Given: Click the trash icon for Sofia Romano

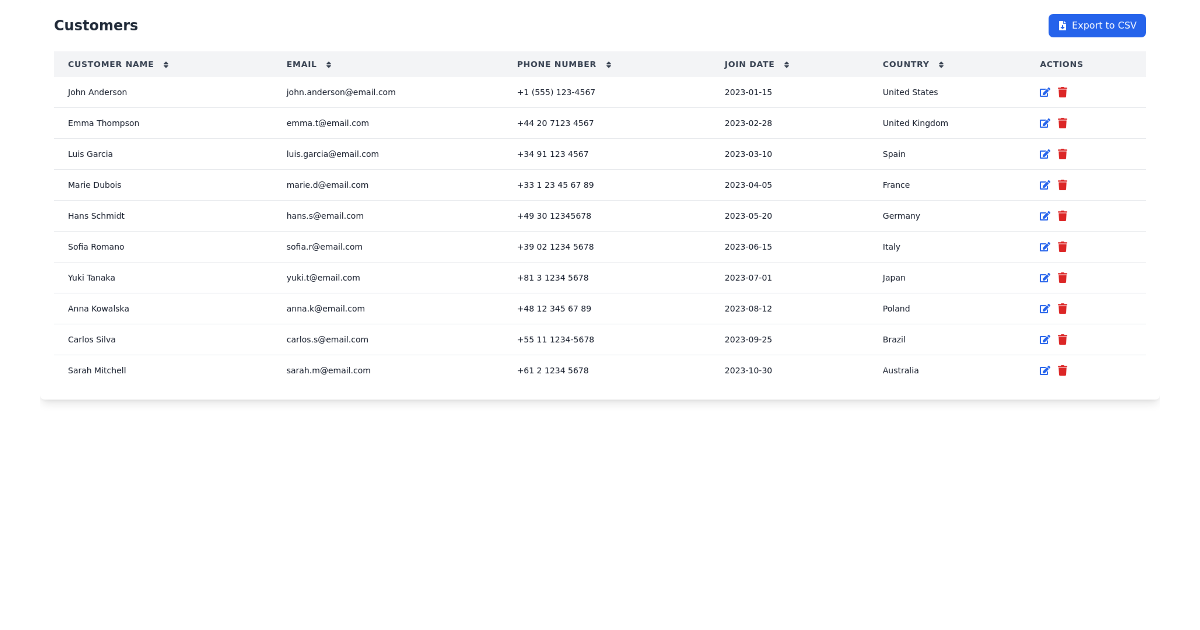Looking at the screenshot, I should click(1062, 247).
